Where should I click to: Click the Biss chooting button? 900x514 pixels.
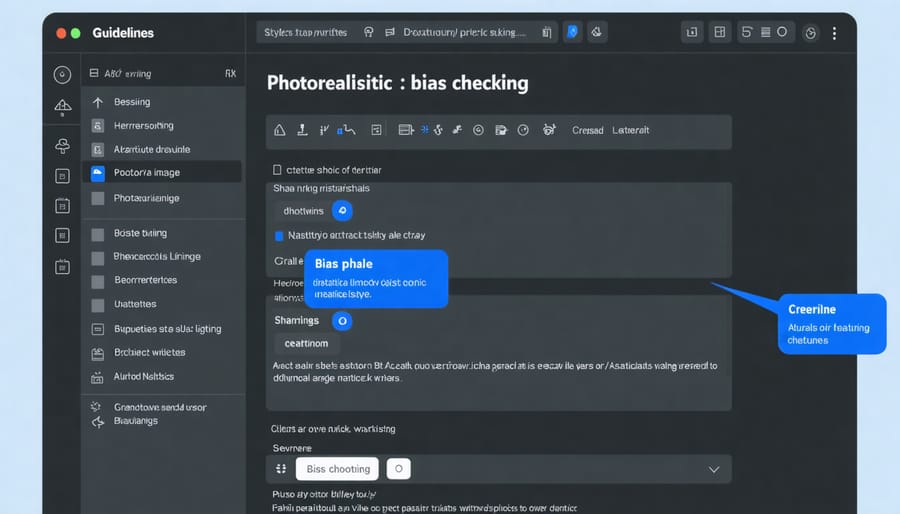pyautogui.click(x=338, y=469)
